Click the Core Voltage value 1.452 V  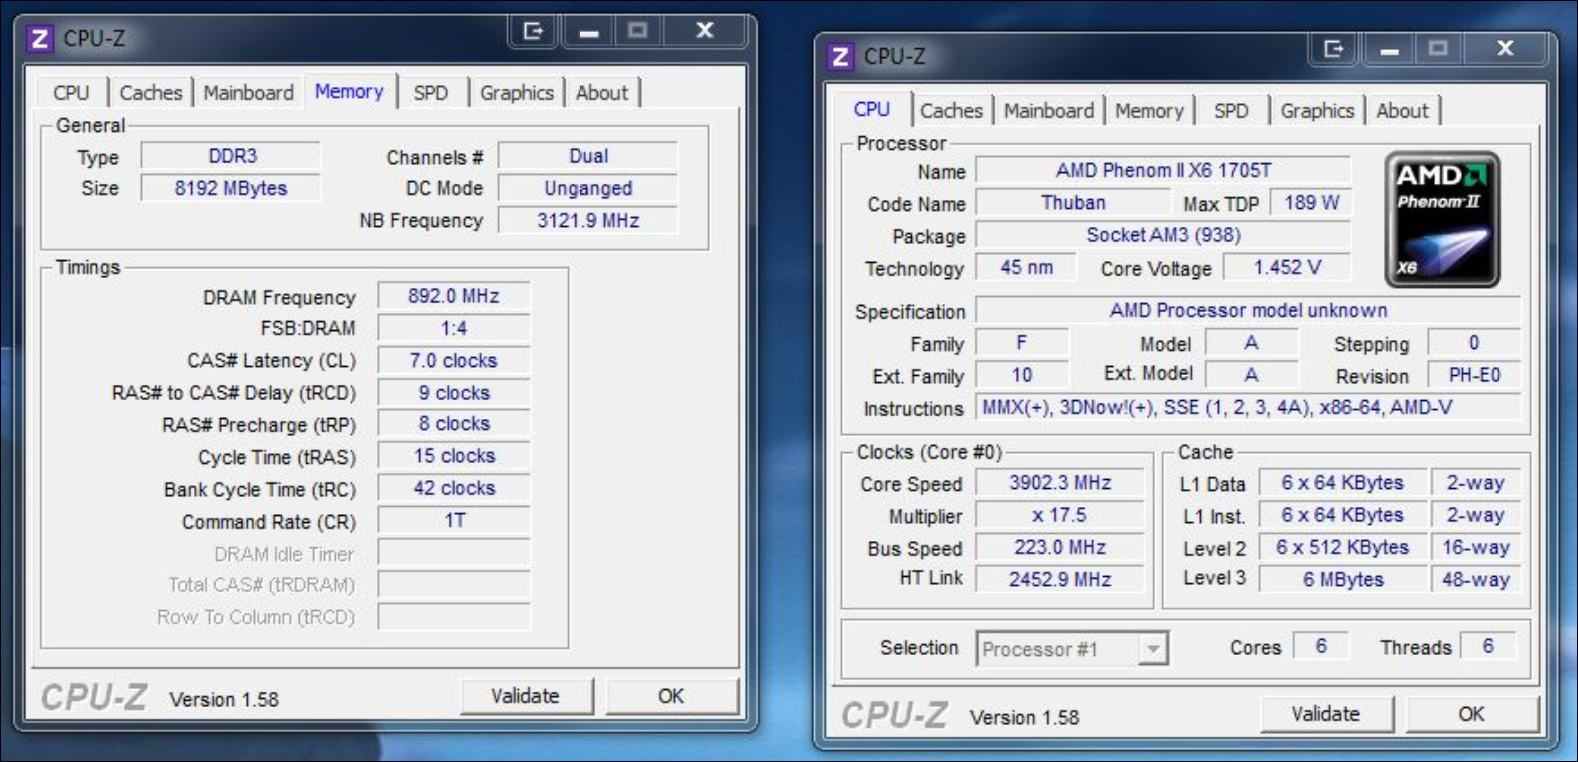coord(1287,267)
